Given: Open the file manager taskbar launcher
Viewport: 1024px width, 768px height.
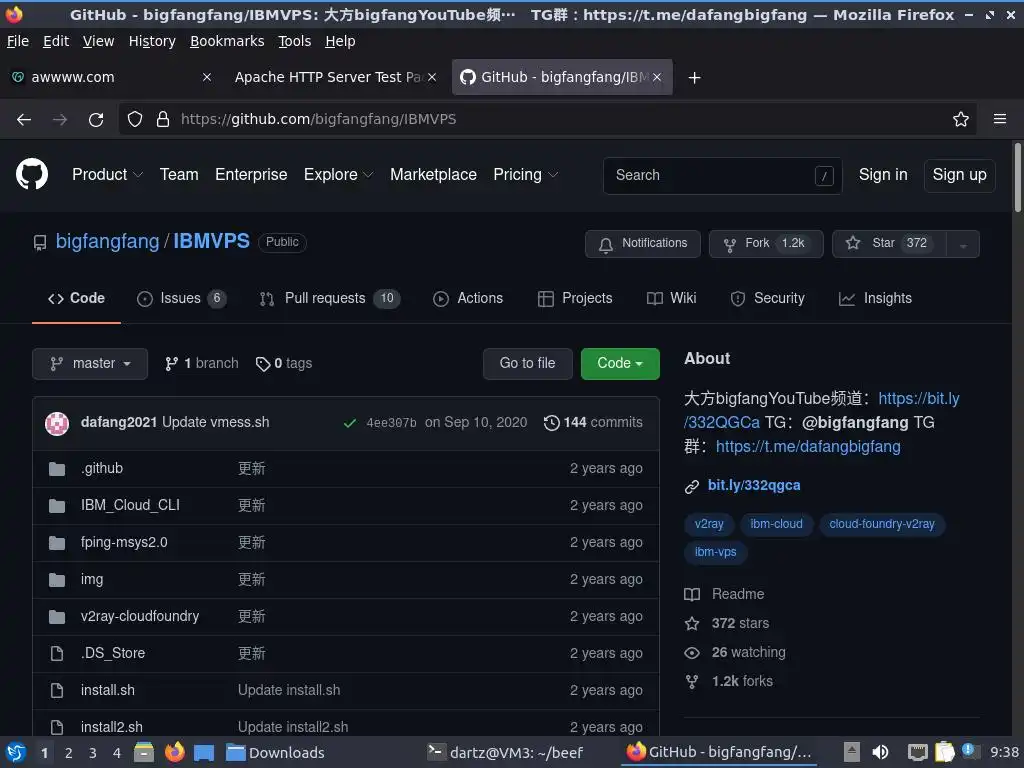Looking at the screenshot, I should coord(144,752).
